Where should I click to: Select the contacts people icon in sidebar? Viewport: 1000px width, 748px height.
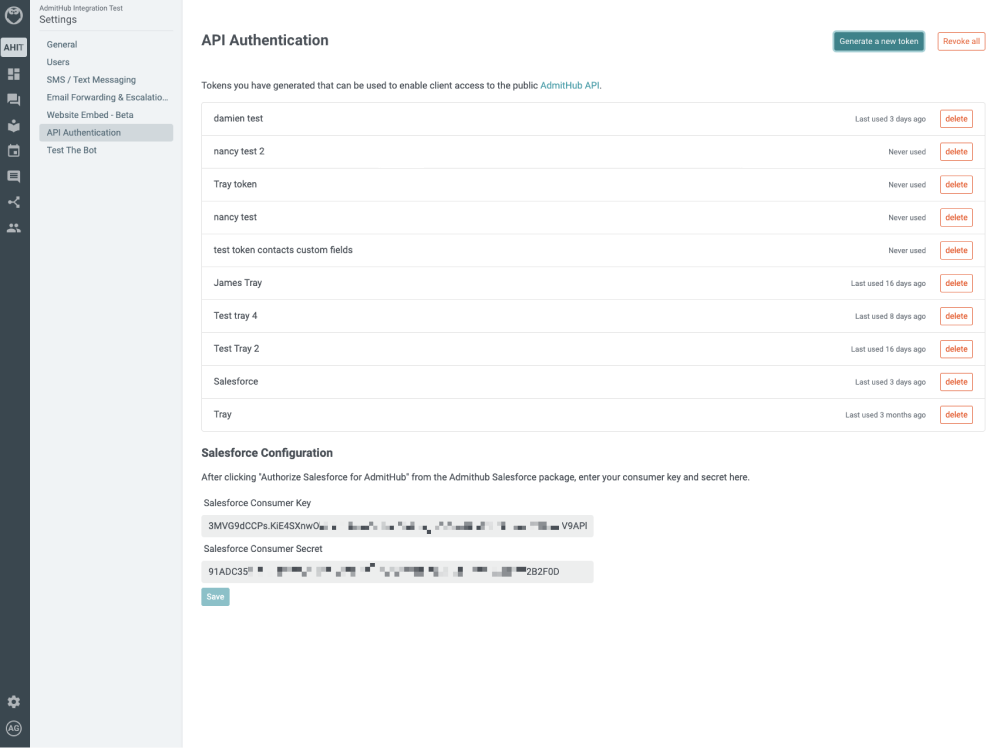coord(13,227)
